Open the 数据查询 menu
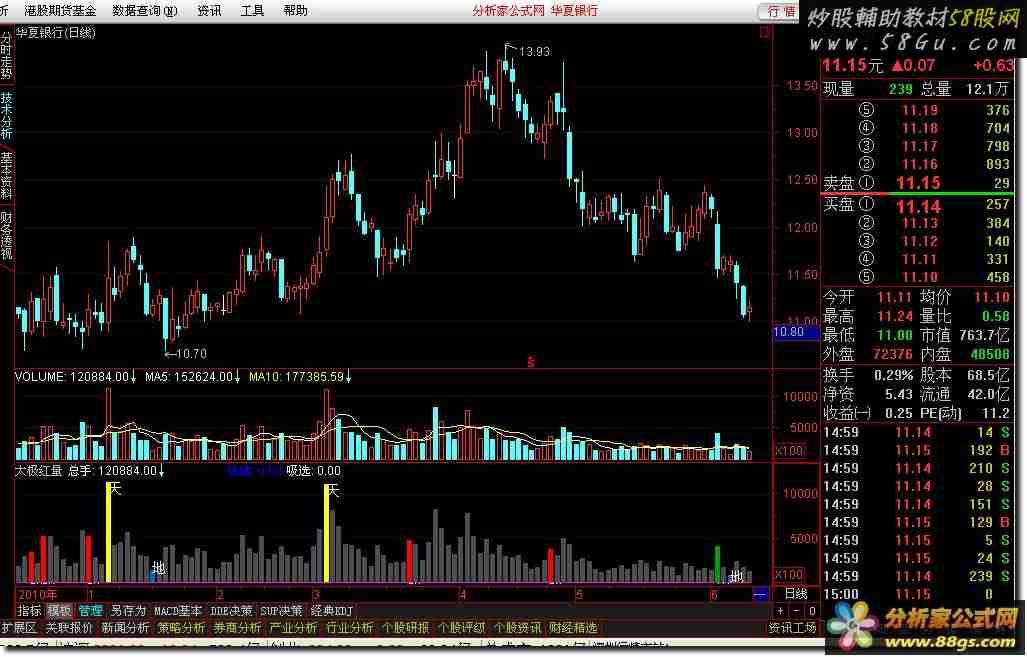1027x657 pixels. [145, 10]
